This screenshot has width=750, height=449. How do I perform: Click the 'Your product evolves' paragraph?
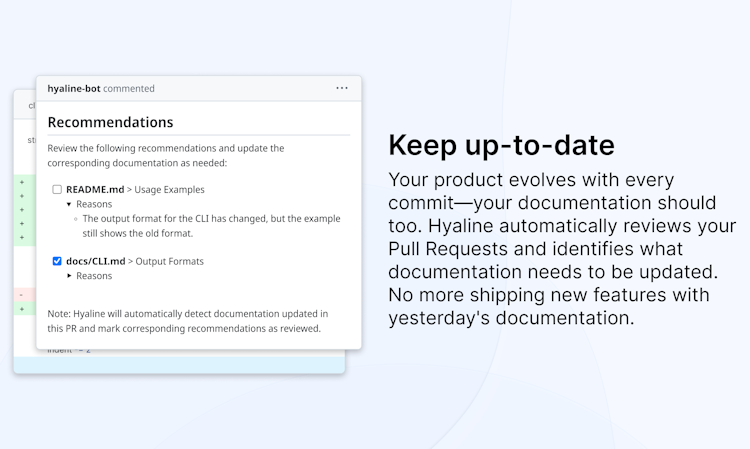coord(562,249)
